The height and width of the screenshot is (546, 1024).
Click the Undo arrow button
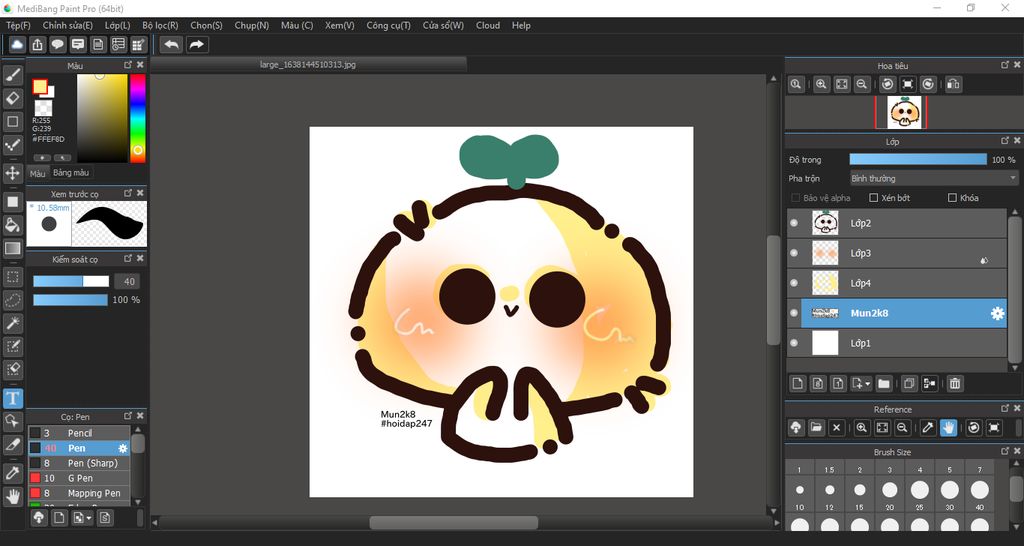pos(172,44)
